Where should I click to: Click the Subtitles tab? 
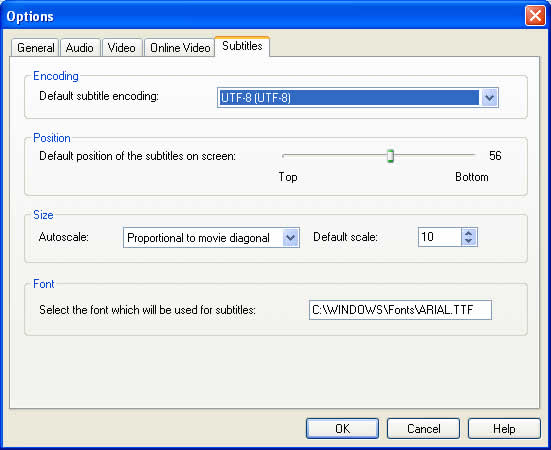(242, 46)
